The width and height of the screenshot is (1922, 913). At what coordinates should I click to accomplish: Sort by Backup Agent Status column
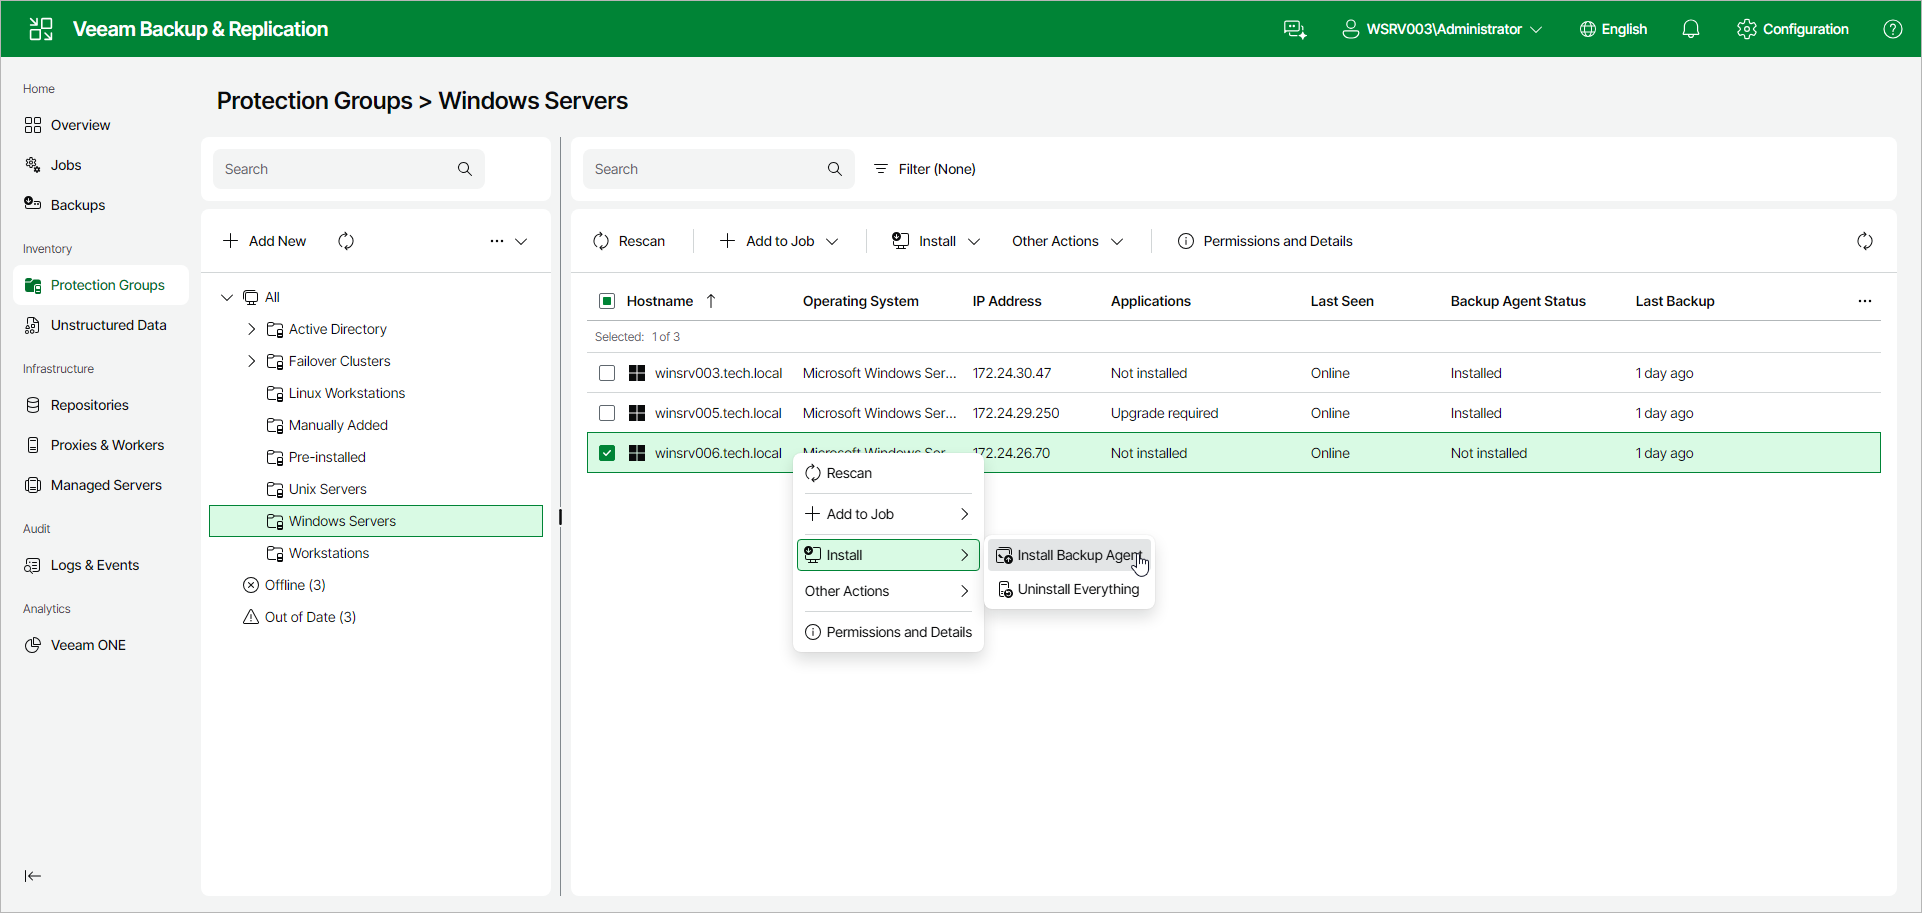point(1518,301)
